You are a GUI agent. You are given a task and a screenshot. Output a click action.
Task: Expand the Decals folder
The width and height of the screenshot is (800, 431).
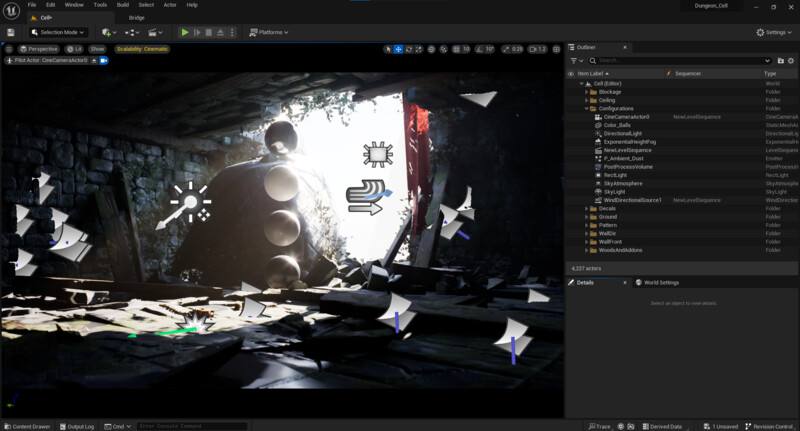[x=586, y=209]
